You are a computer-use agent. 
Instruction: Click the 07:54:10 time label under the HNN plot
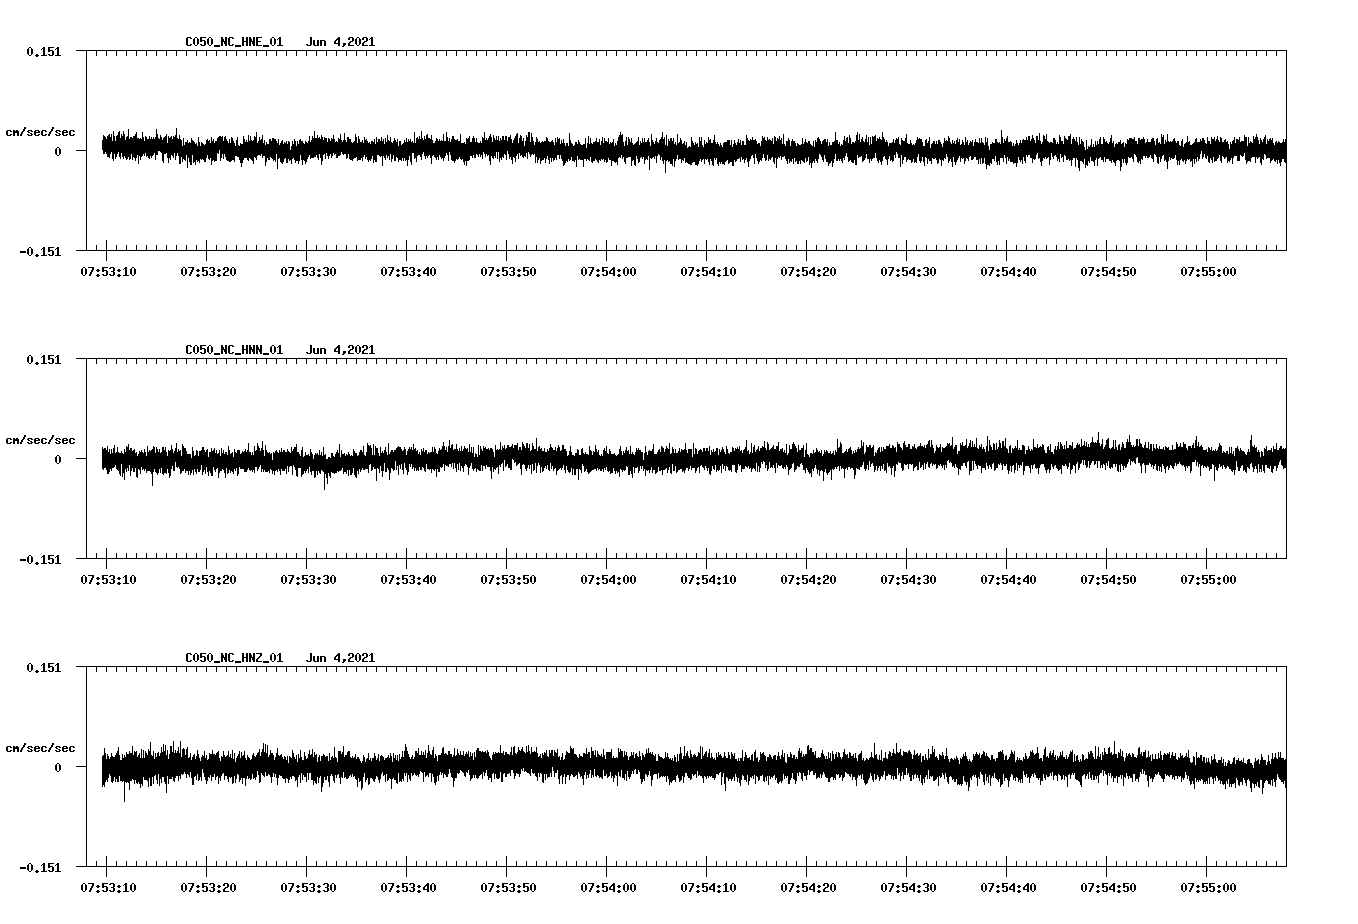point(708,580)
